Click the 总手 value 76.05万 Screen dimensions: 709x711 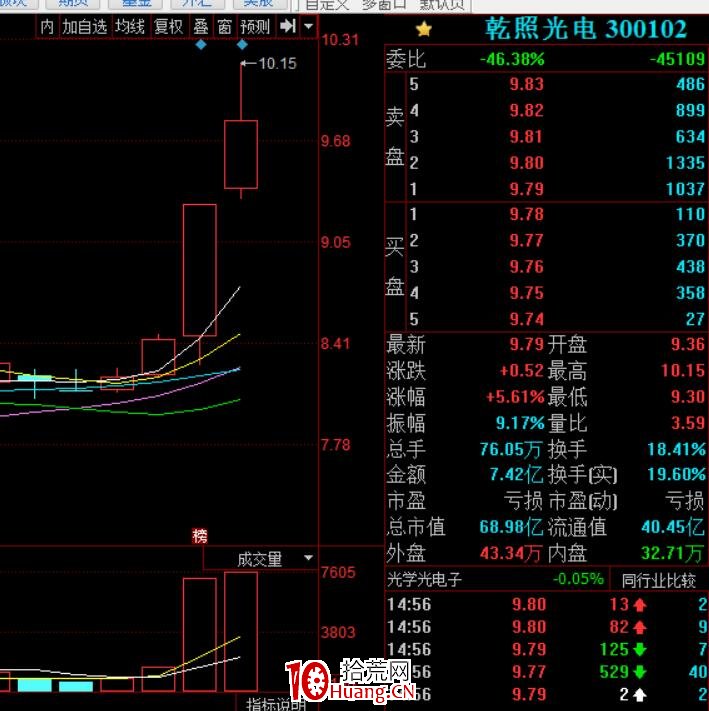click(511, 449)
